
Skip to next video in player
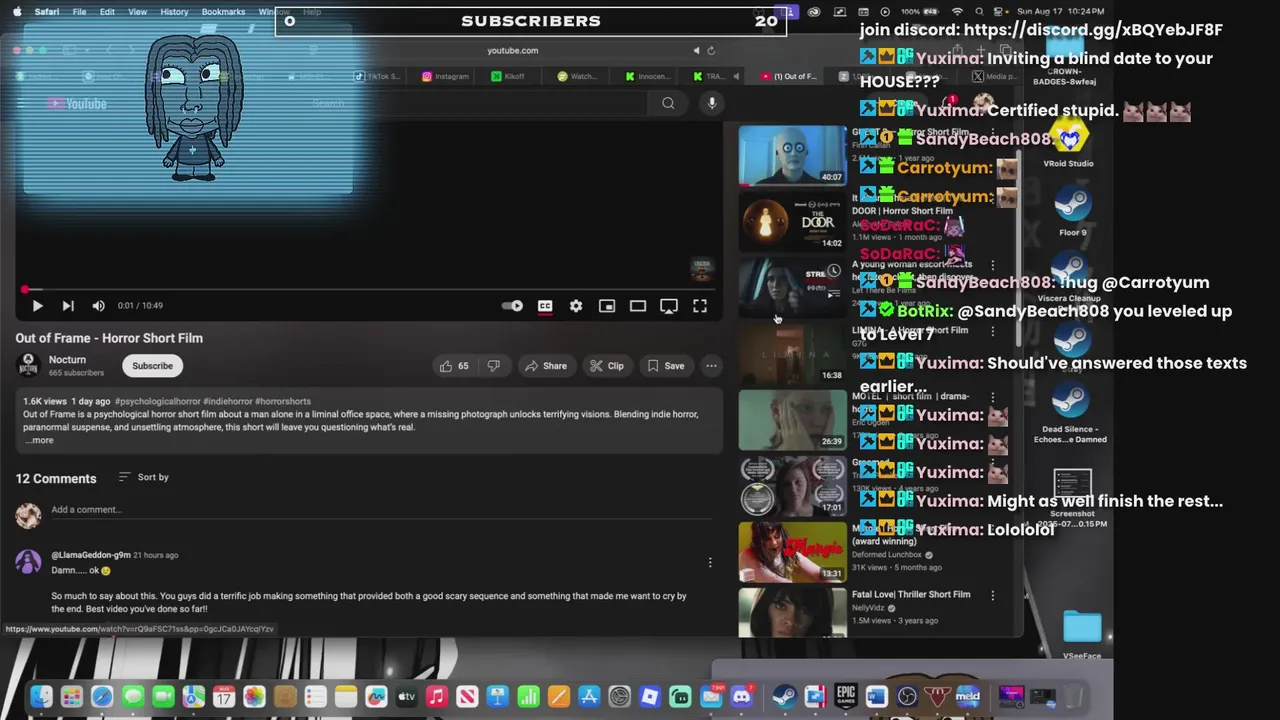pos(68,306)
